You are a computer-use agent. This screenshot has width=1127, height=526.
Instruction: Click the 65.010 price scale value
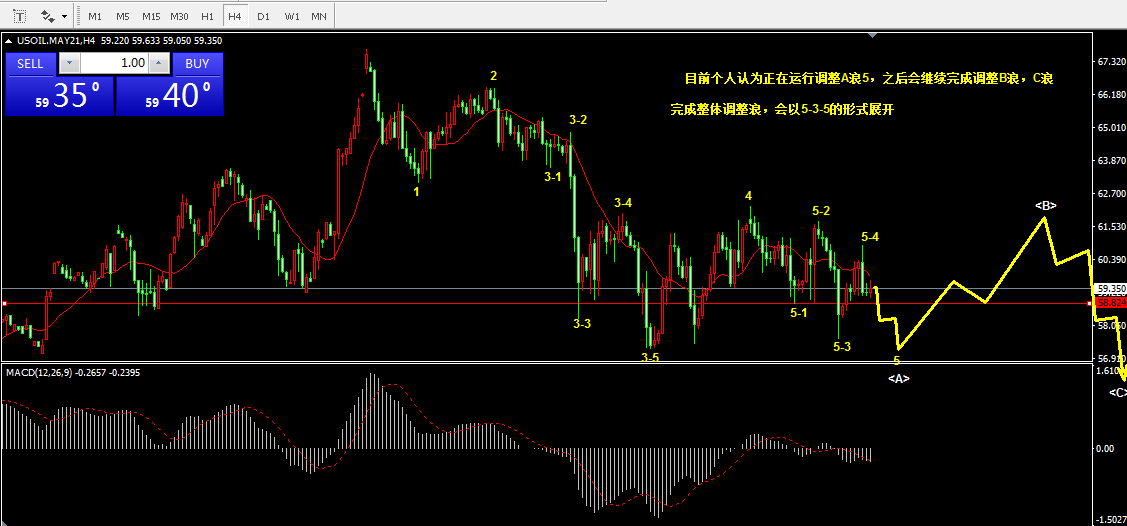[x=1110, y=128]
